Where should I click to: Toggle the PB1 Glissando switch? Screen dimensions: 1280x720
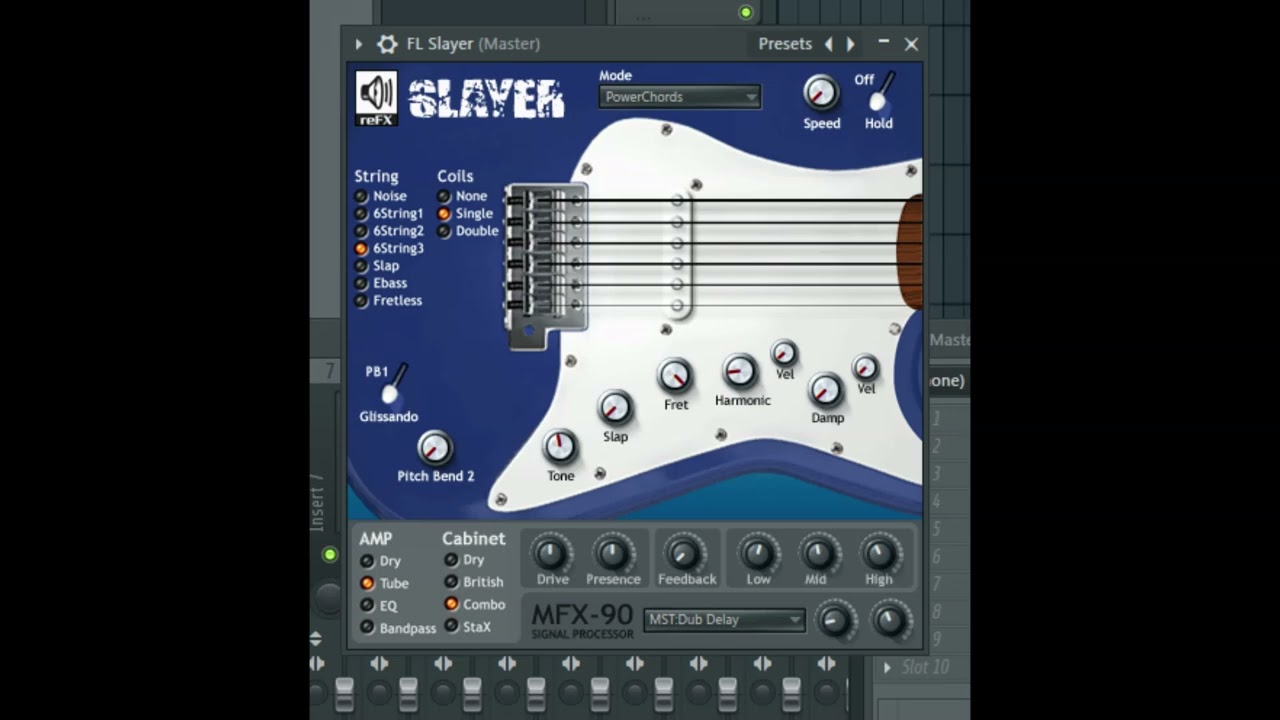click(393, 384)
